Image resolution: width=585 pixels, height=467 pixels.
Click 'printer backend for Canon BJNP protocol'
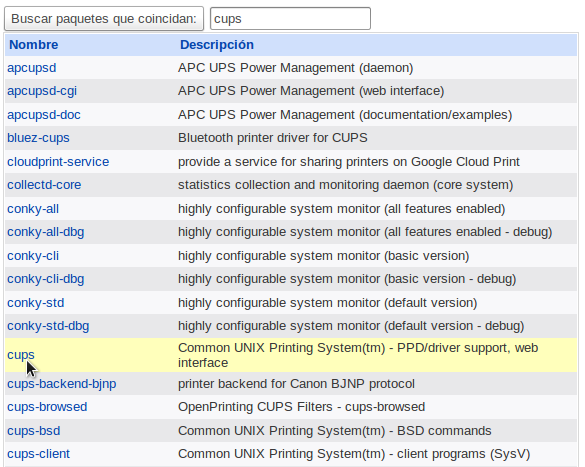tap(296, 384)
